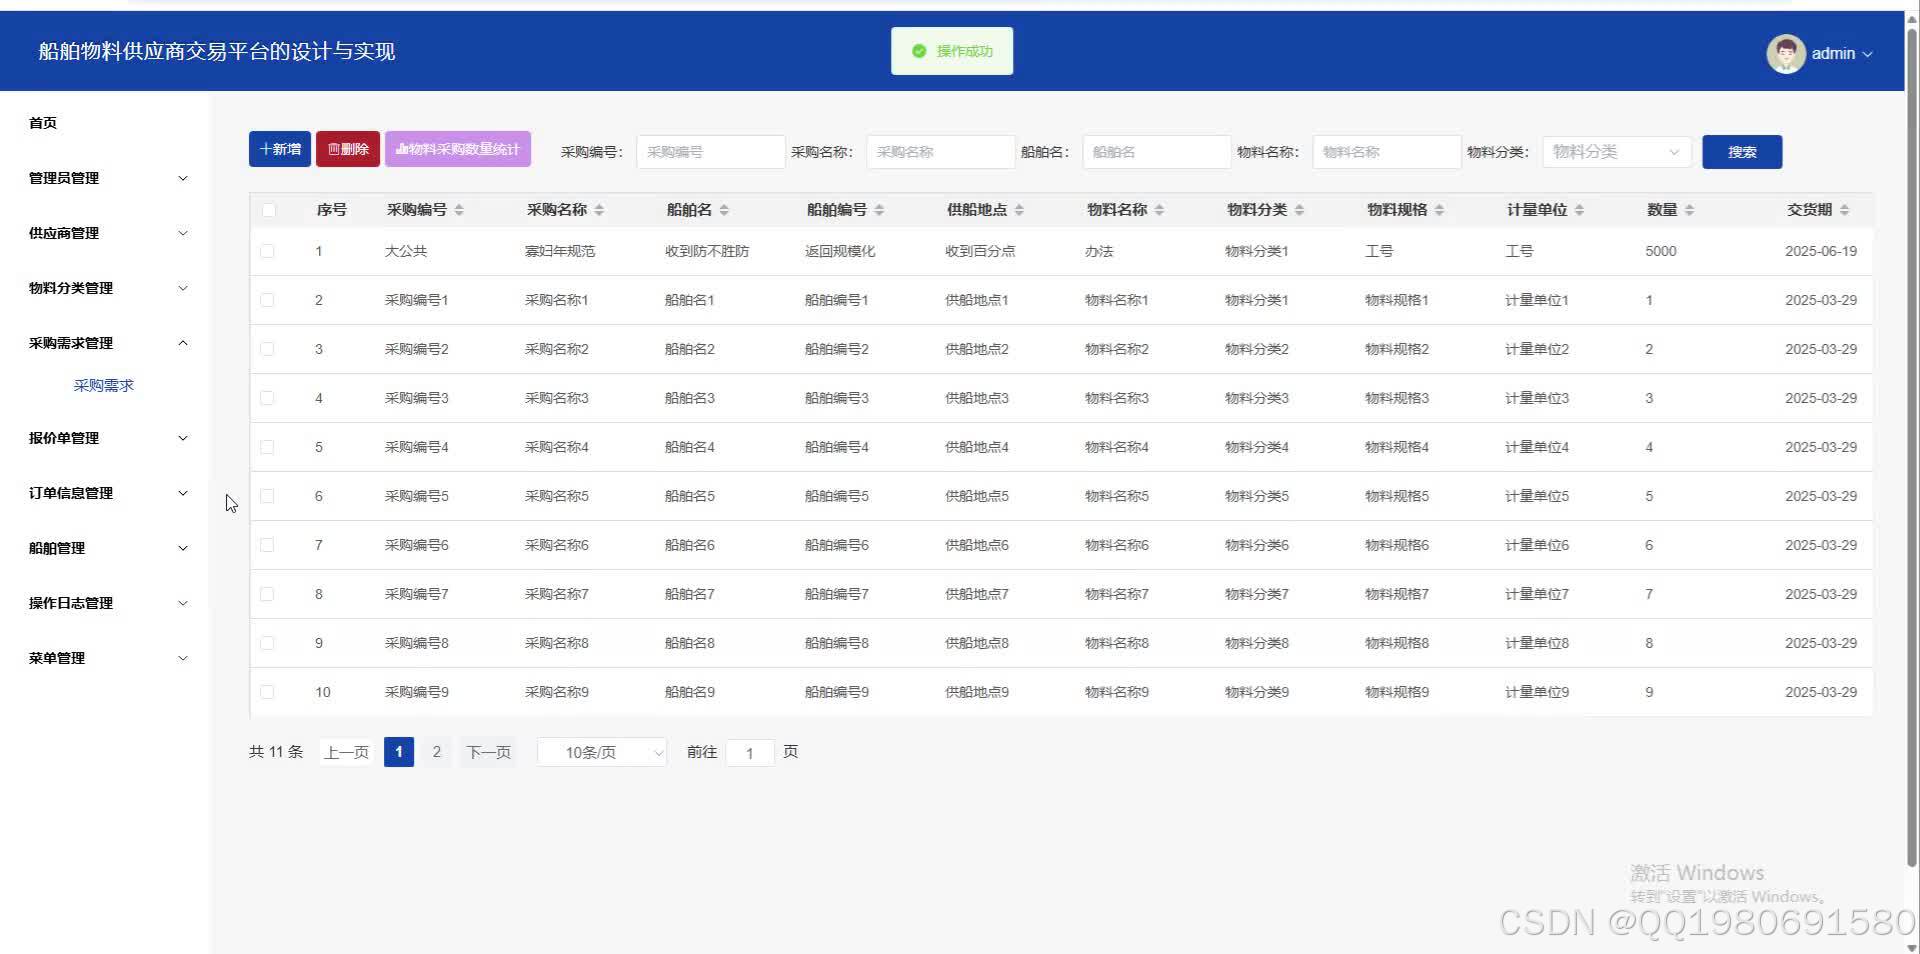Click the admin avatar image

click(1787, 53)
